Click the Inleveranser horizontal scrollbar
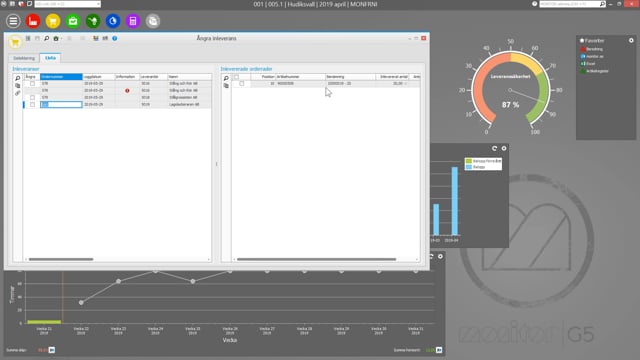Viewport: 640px width, 360px height. pos(61,259)
